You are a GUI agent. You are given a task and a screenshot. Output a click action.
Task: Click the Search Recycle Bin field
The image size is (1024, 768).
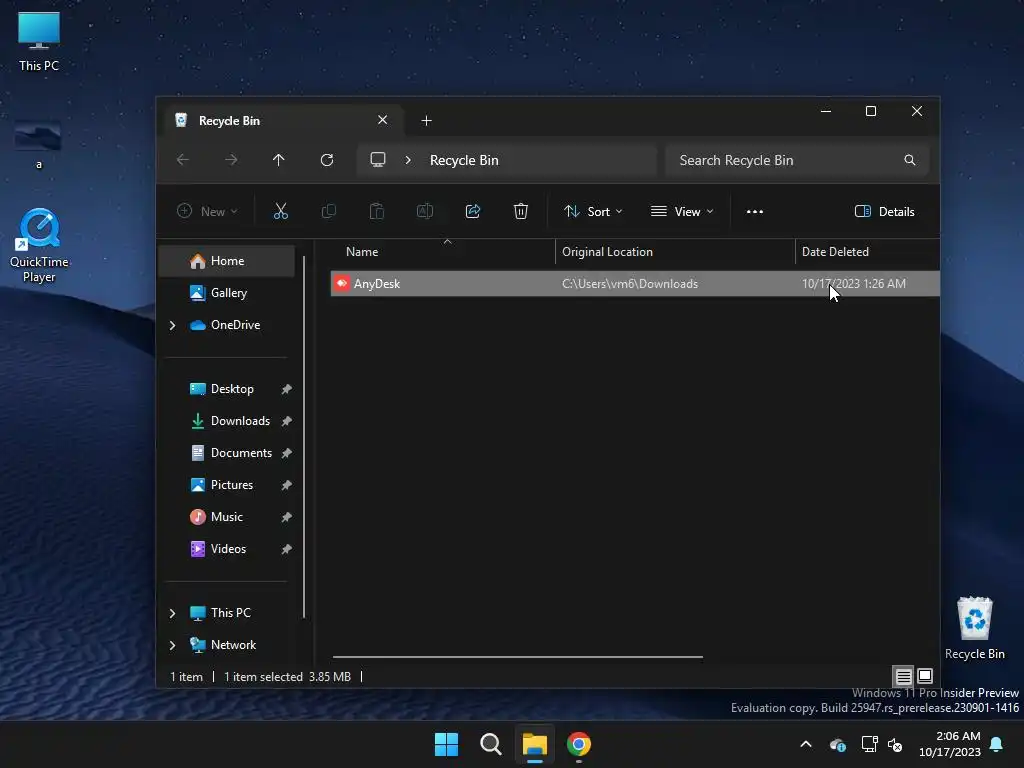(797, 160)
